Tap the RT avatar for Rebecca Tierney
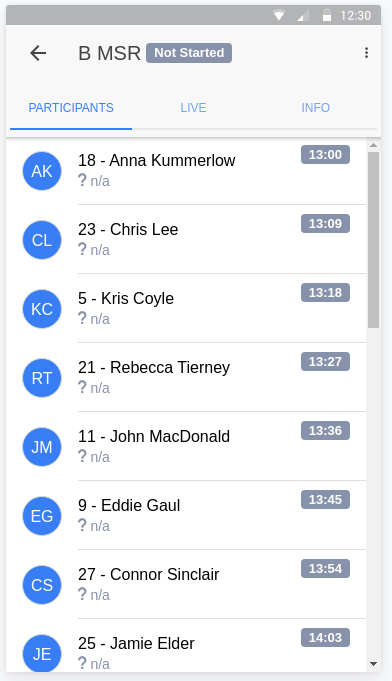The width and height of the screenshot is (392, 681). [x=42, y=378]
